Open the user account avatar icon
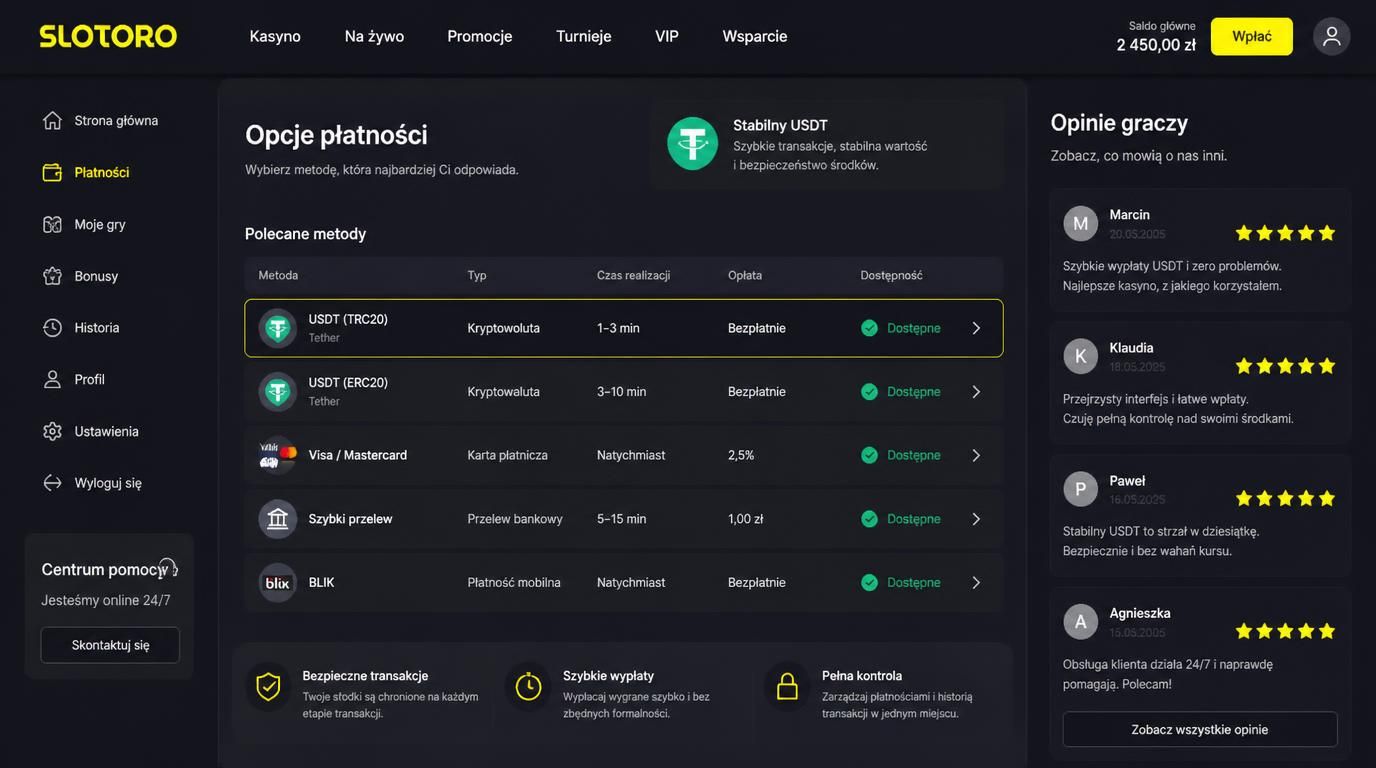 click(x=1332, y=36)
